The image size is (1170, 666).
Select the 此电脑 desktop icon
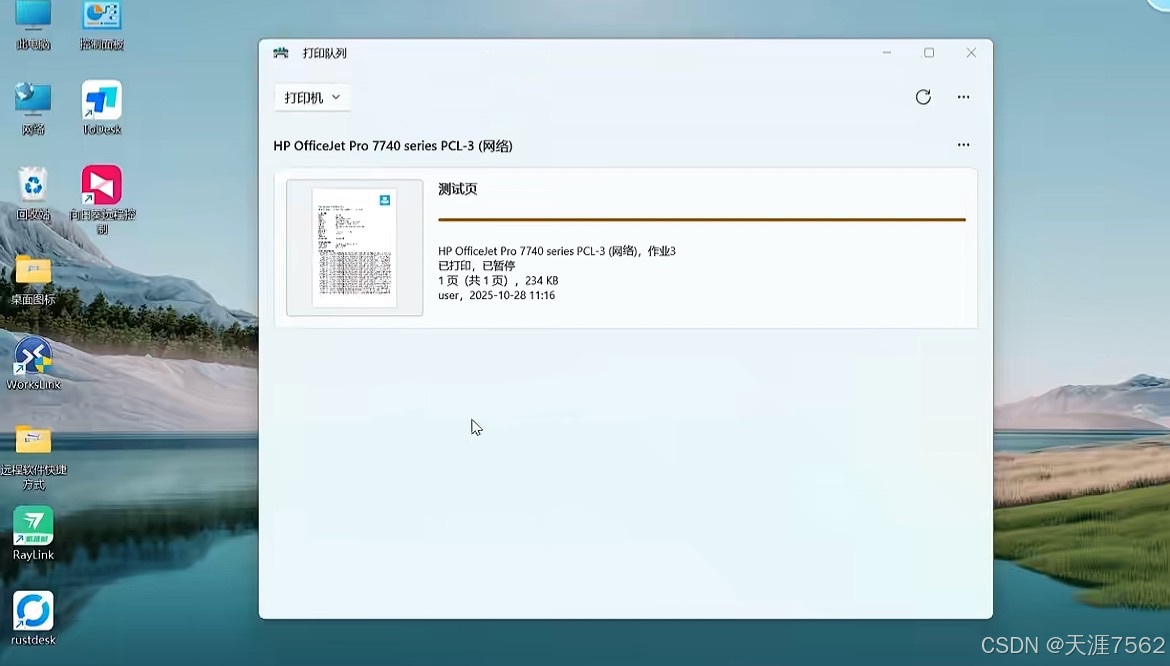pyautogui.click(x=33, y=24)
